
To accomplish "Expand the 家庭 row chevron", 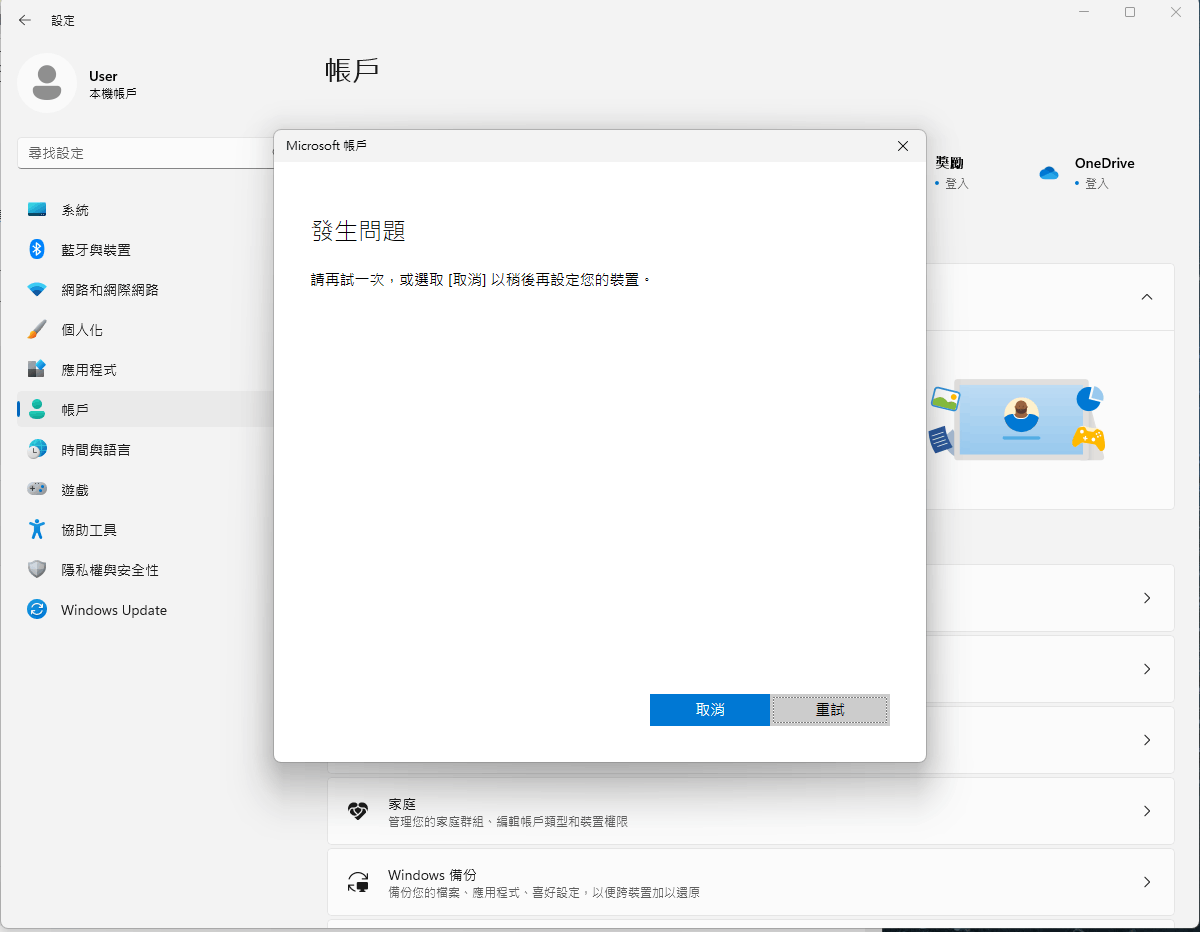I will [1147, 811].
